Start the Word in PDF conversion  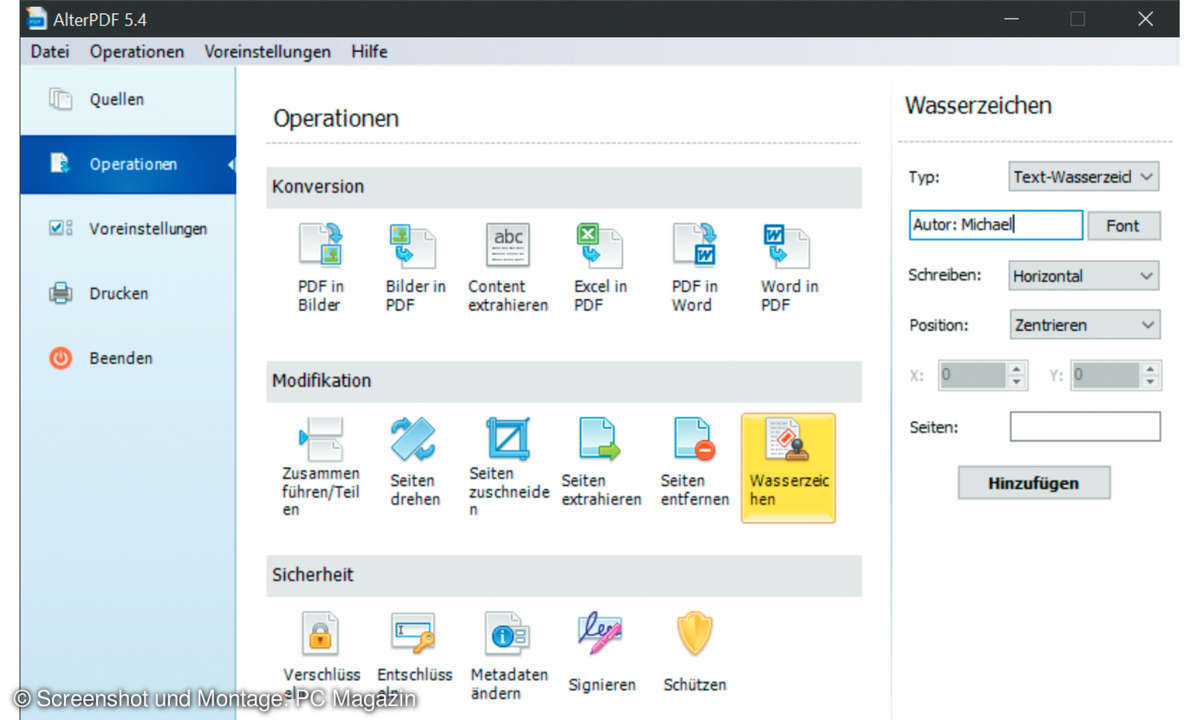click(788, 268)
